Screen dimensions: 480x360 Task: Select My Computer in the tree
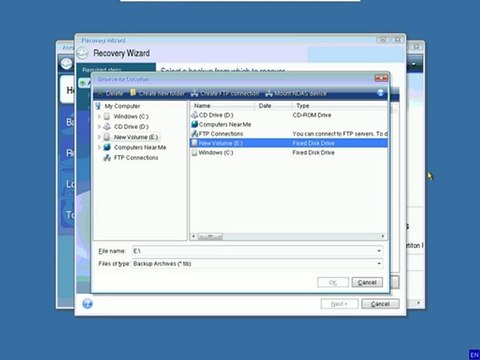coord(122,106)
